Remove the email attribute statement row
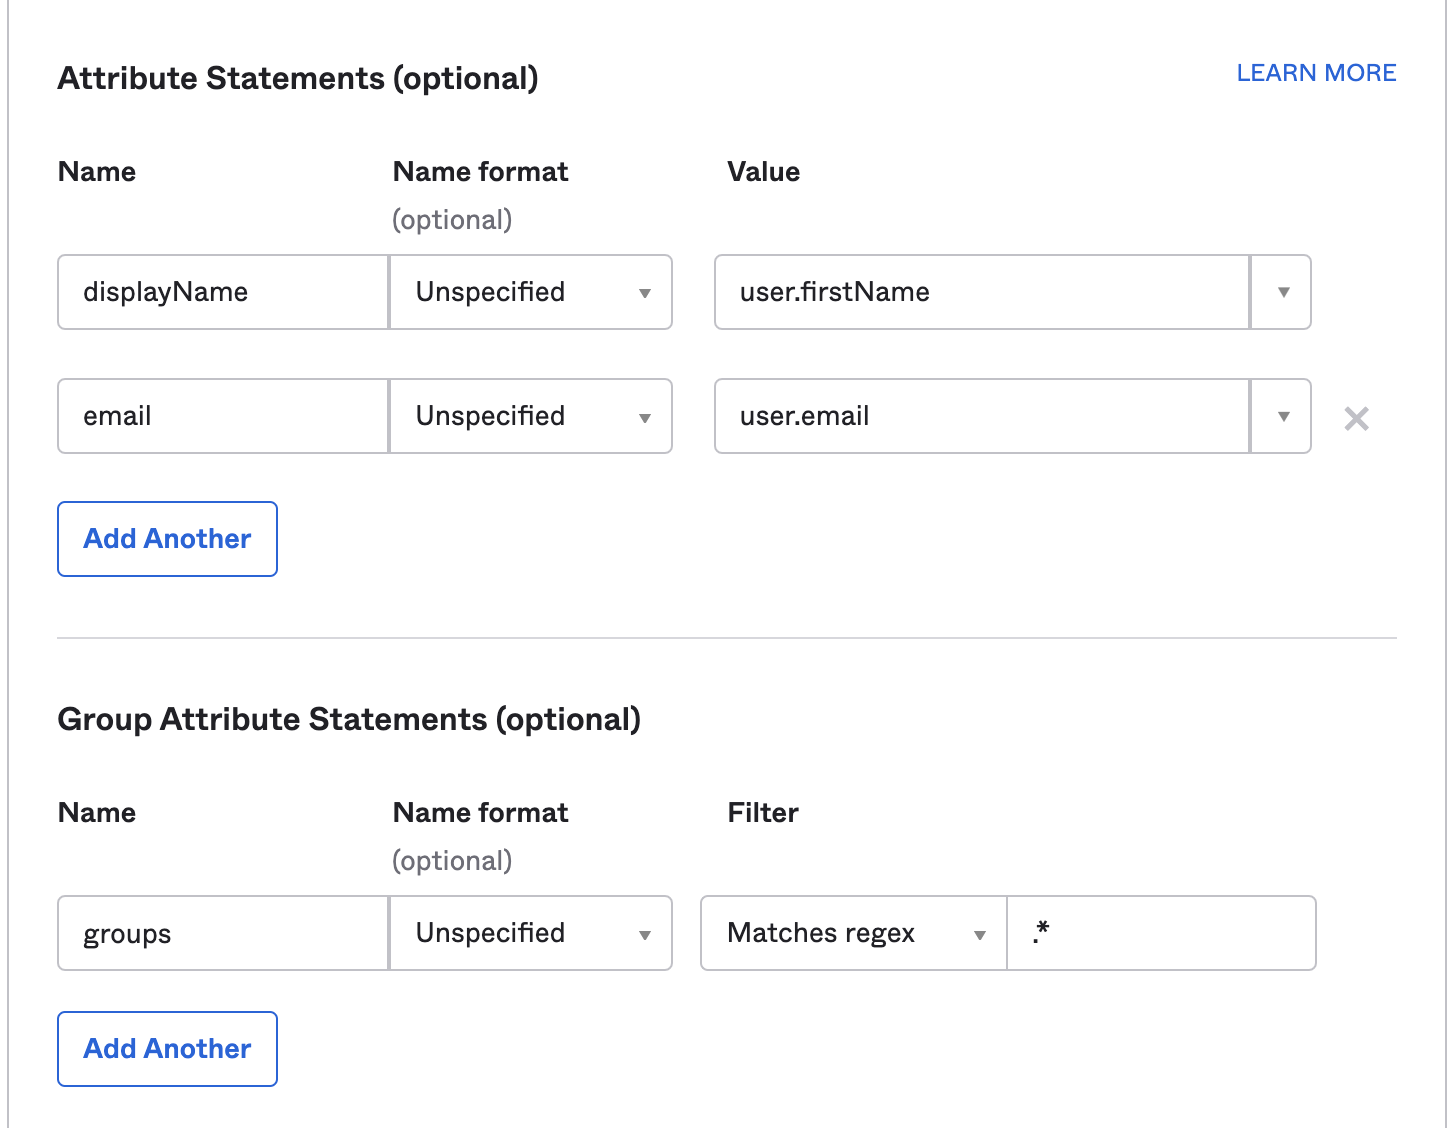1448x1128 pixels. (x=1356, y=418)
